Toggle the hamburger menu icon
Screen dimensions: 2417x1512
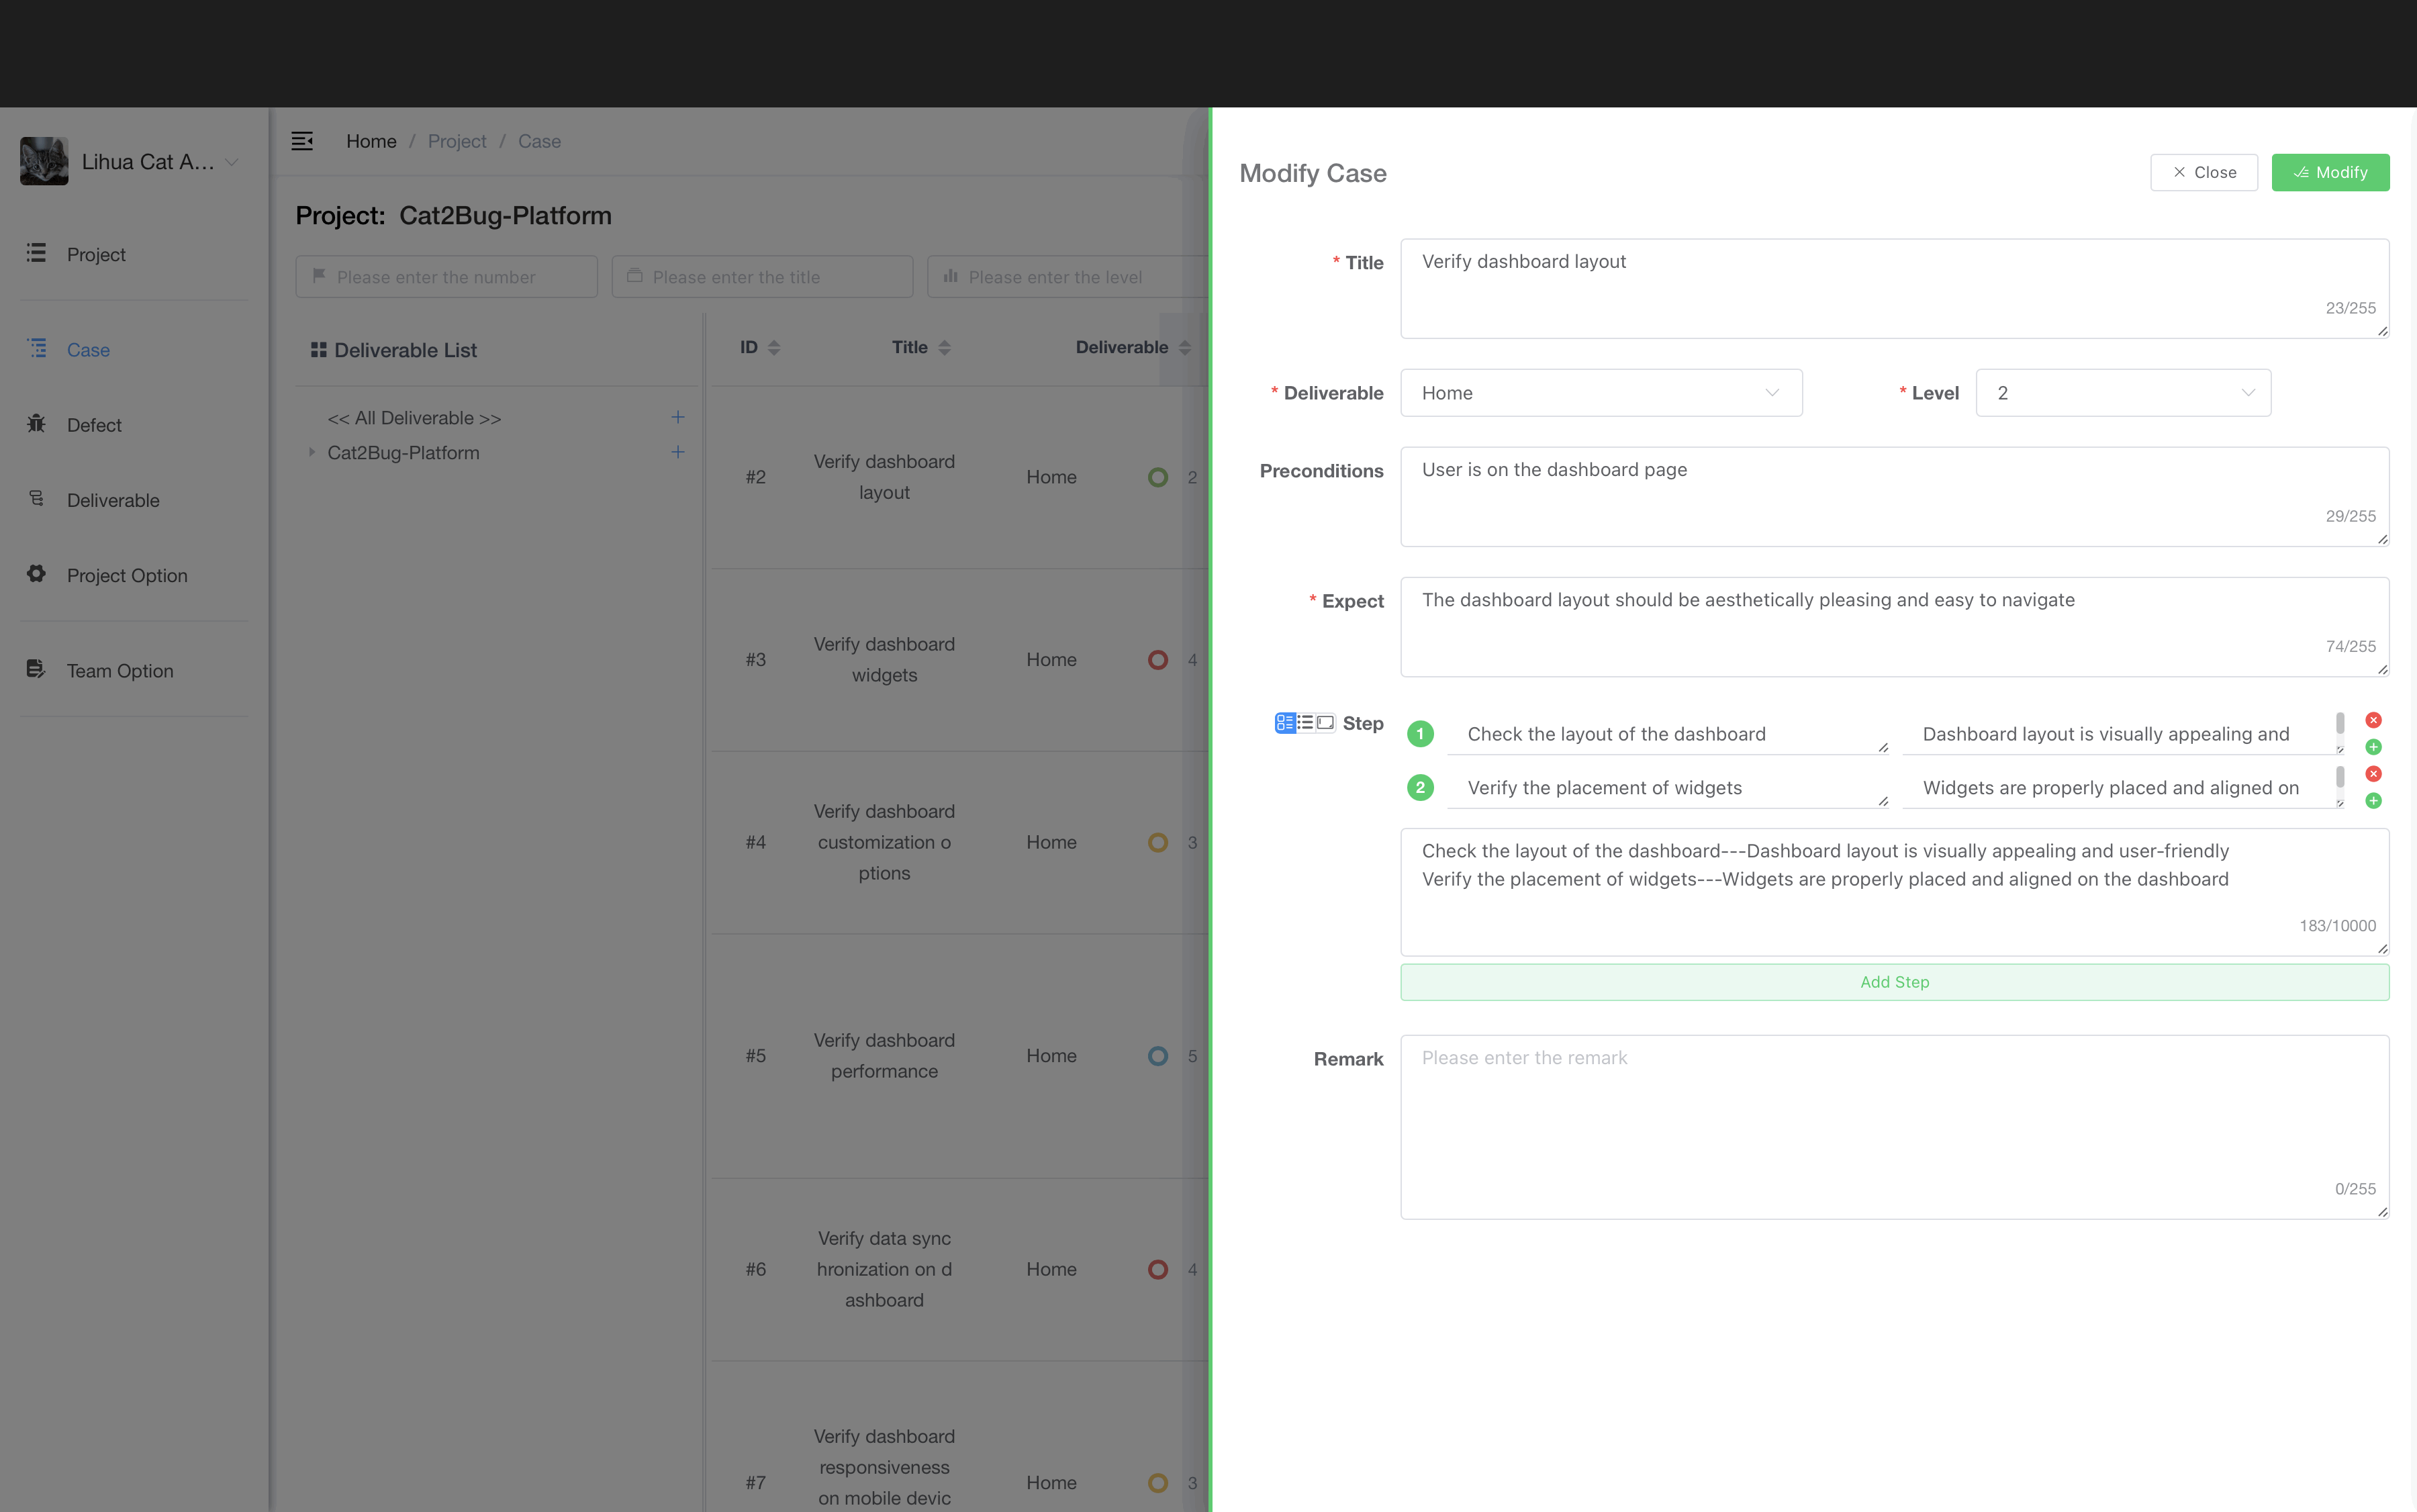301,141
